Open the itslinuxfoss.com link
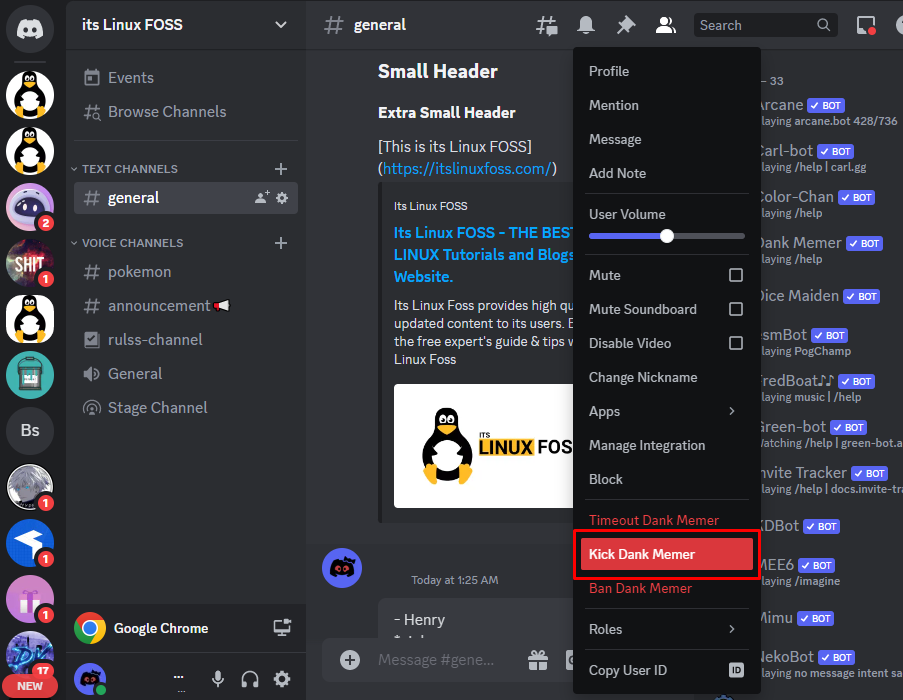The image size is (903, 700). (x=467, y=169)
